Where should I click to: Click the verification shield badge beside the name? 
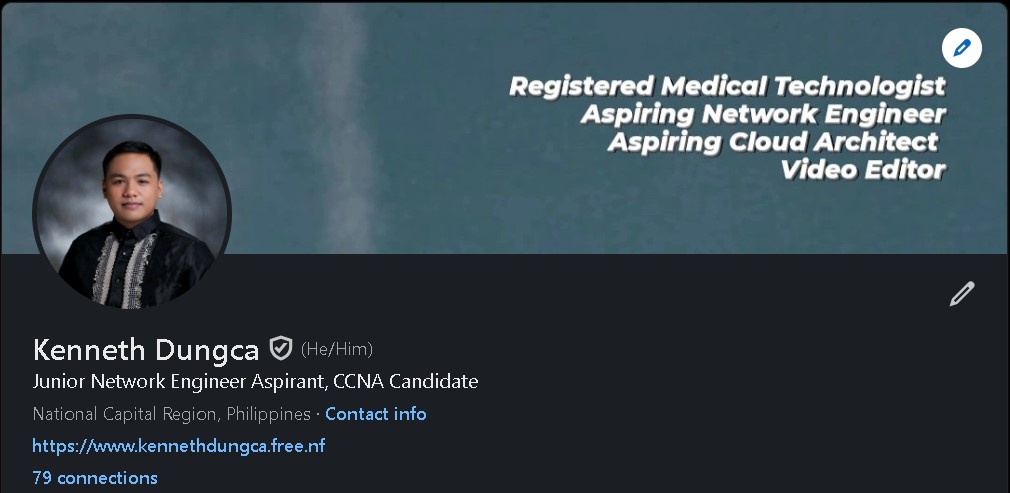281,348
